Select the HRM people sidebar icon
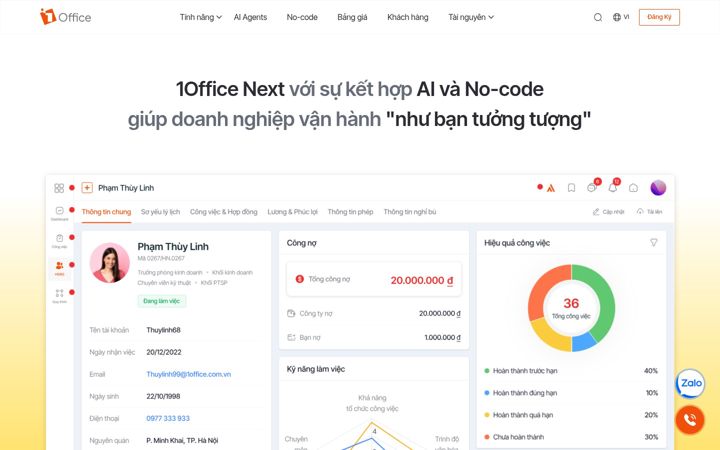720x450 pixels. 59,268
